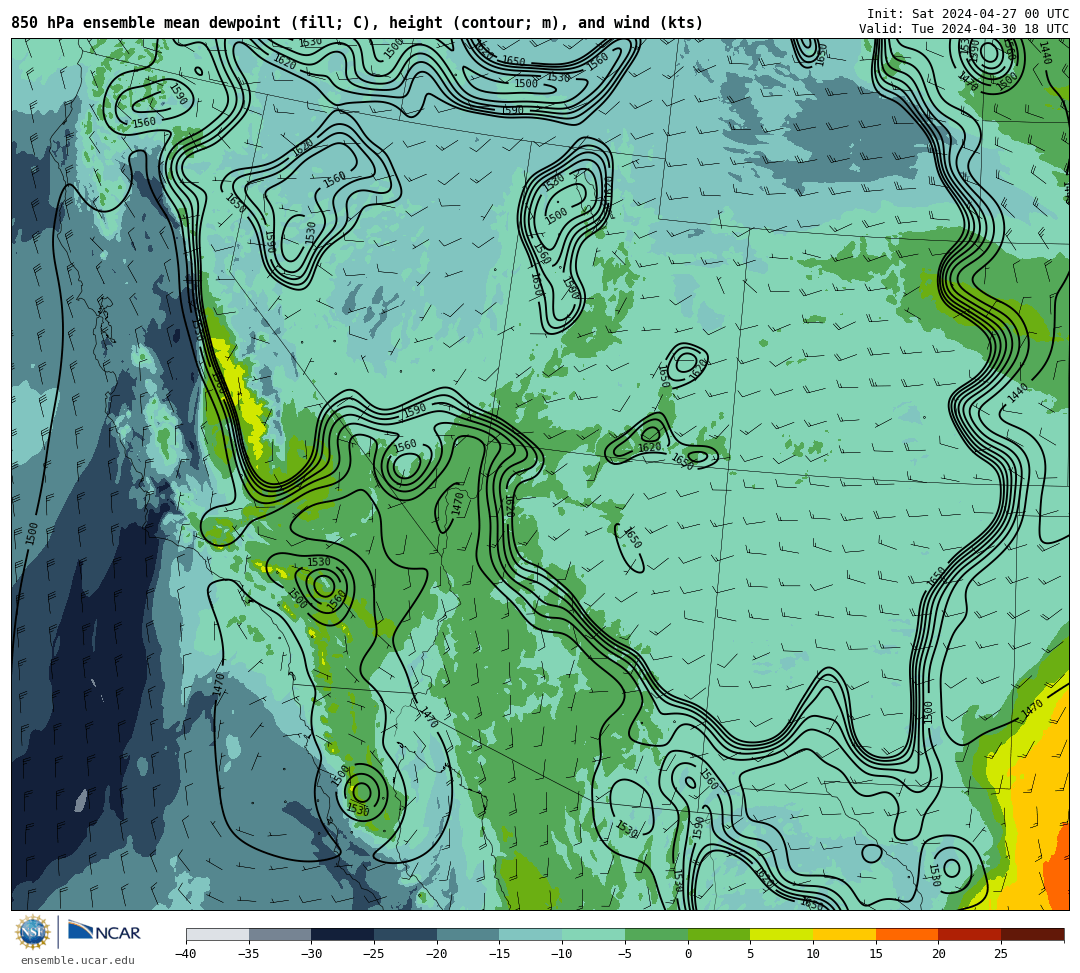The image size is (1080, 973).
Task: Click the '1500' contour label on the far-left ocean contour
Action: tap(32, 534)
